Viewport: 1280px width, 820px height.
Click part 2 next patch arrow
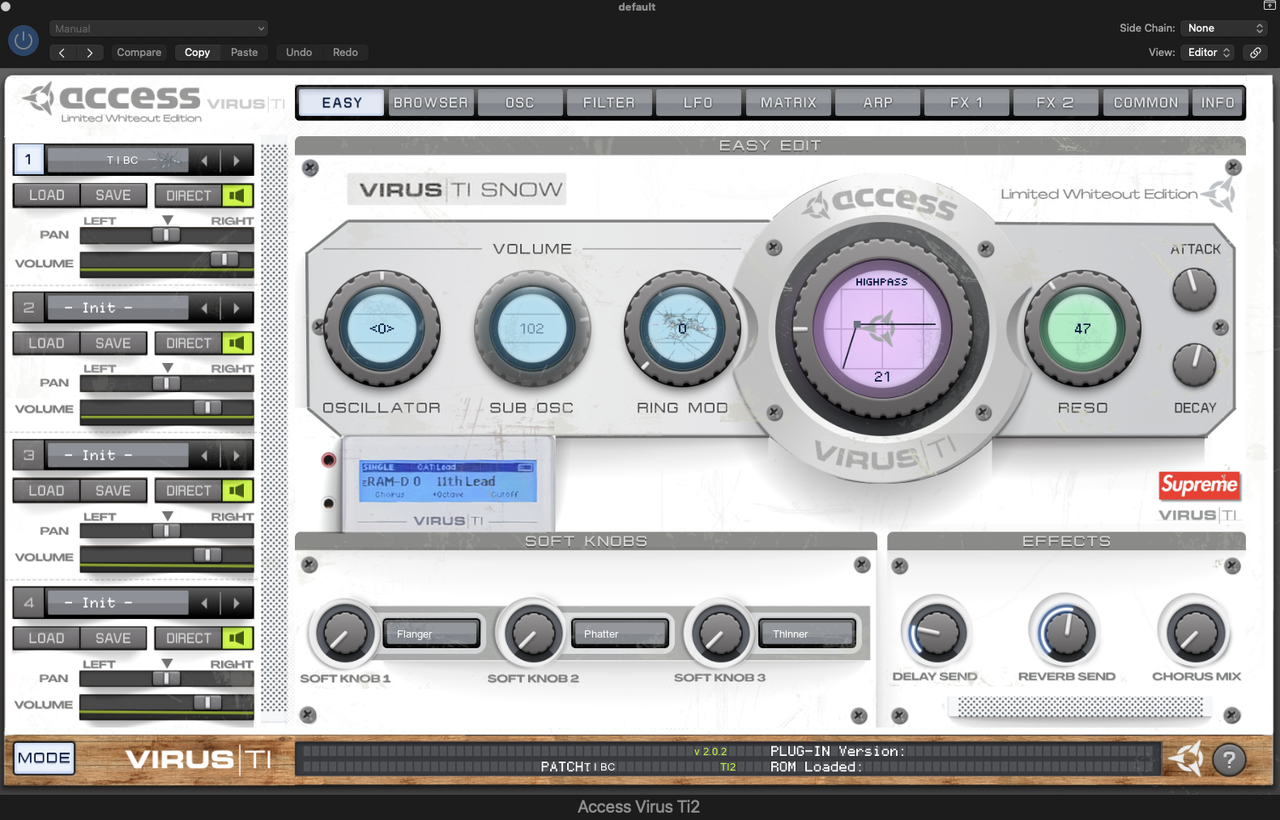click(x=237, y=308)
